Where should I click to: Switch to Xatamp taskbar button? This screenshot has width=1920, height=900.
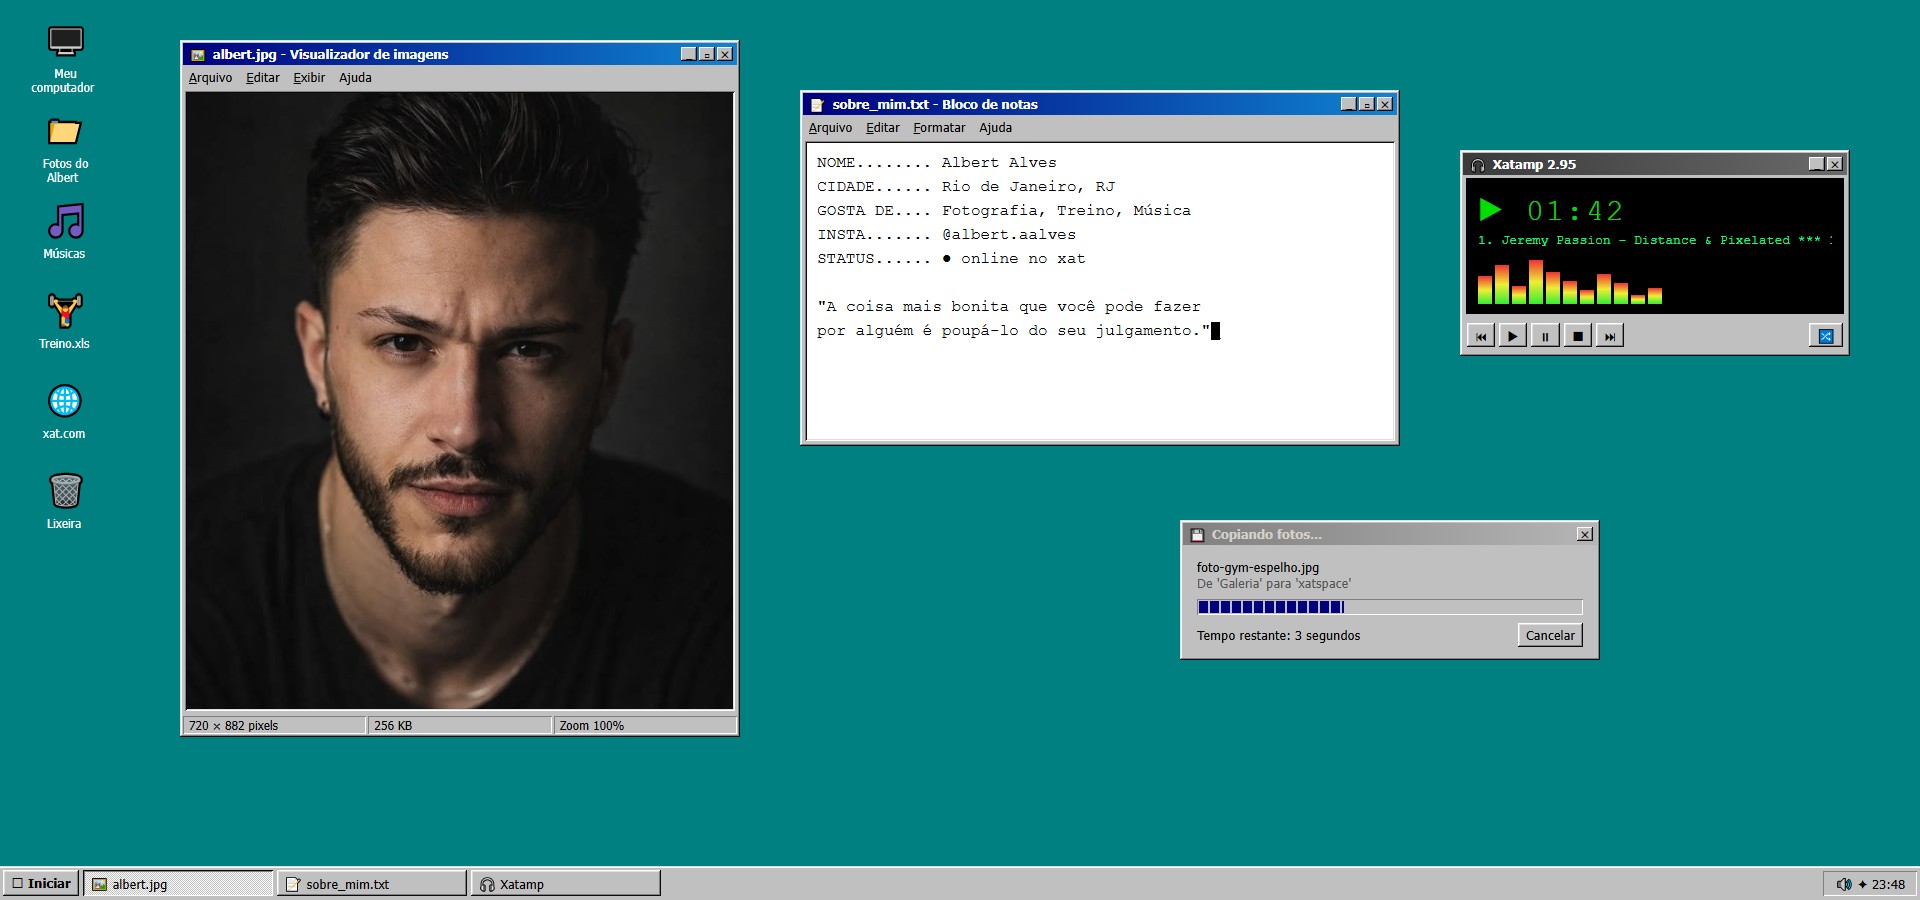coord(566,884)
